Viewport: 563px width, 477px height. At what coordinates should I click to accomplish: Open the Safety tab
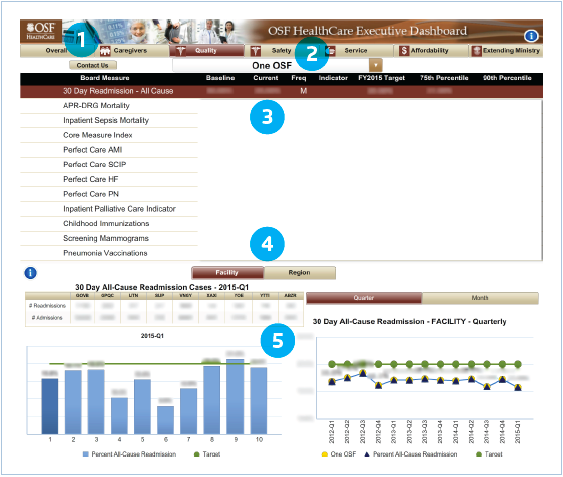point(282,51)
